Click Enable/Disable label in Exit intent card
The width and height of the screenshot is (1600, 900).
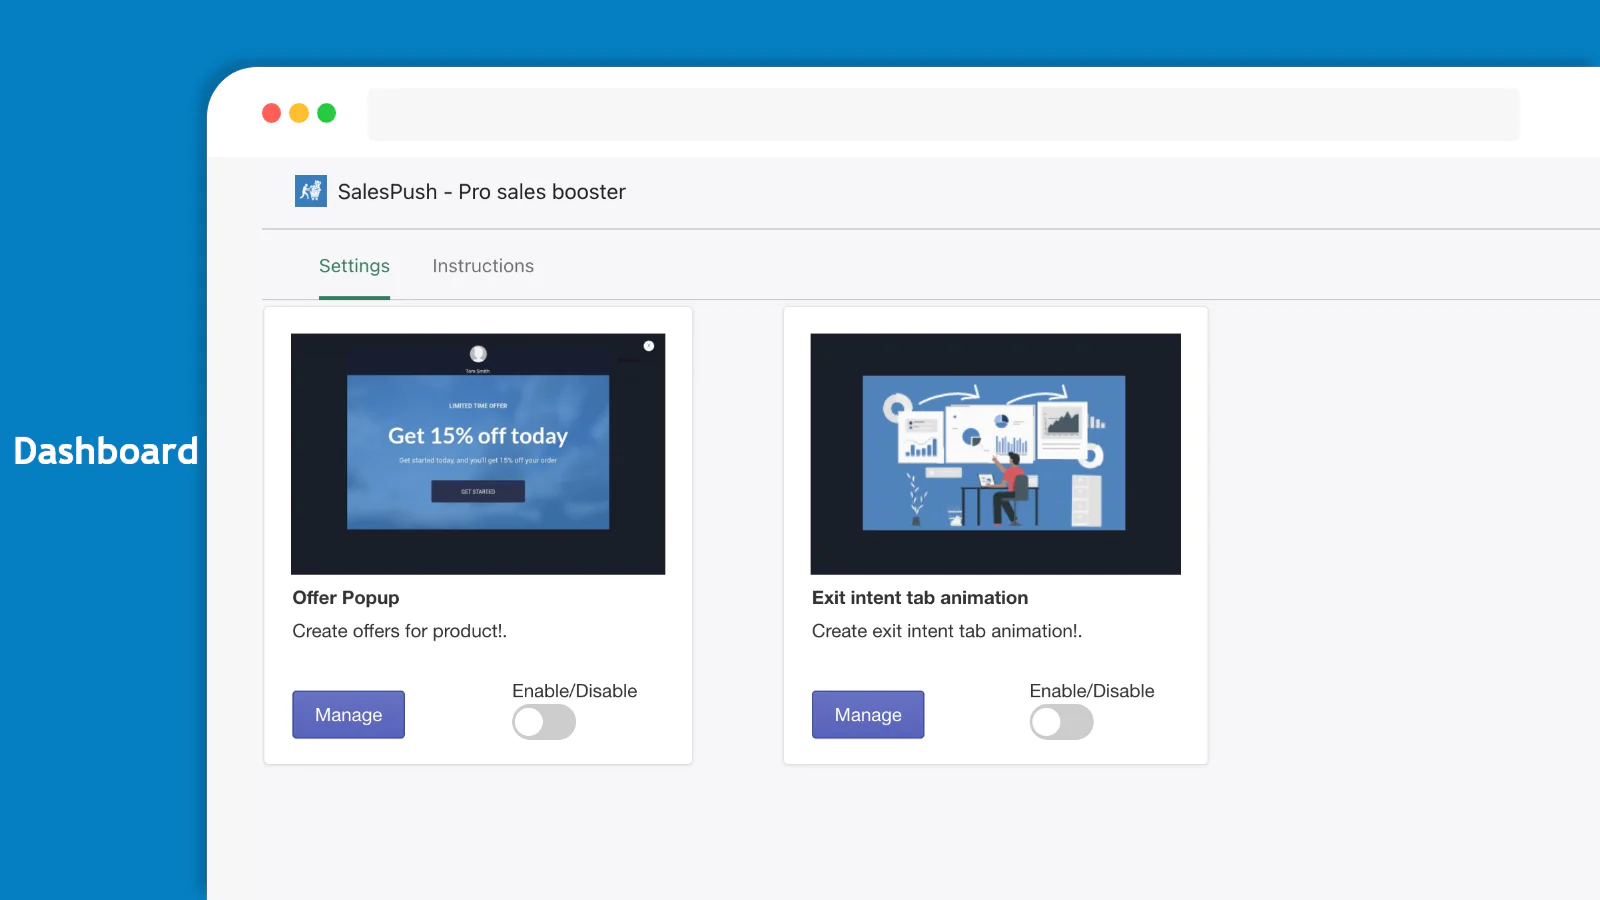point(1092,691)
